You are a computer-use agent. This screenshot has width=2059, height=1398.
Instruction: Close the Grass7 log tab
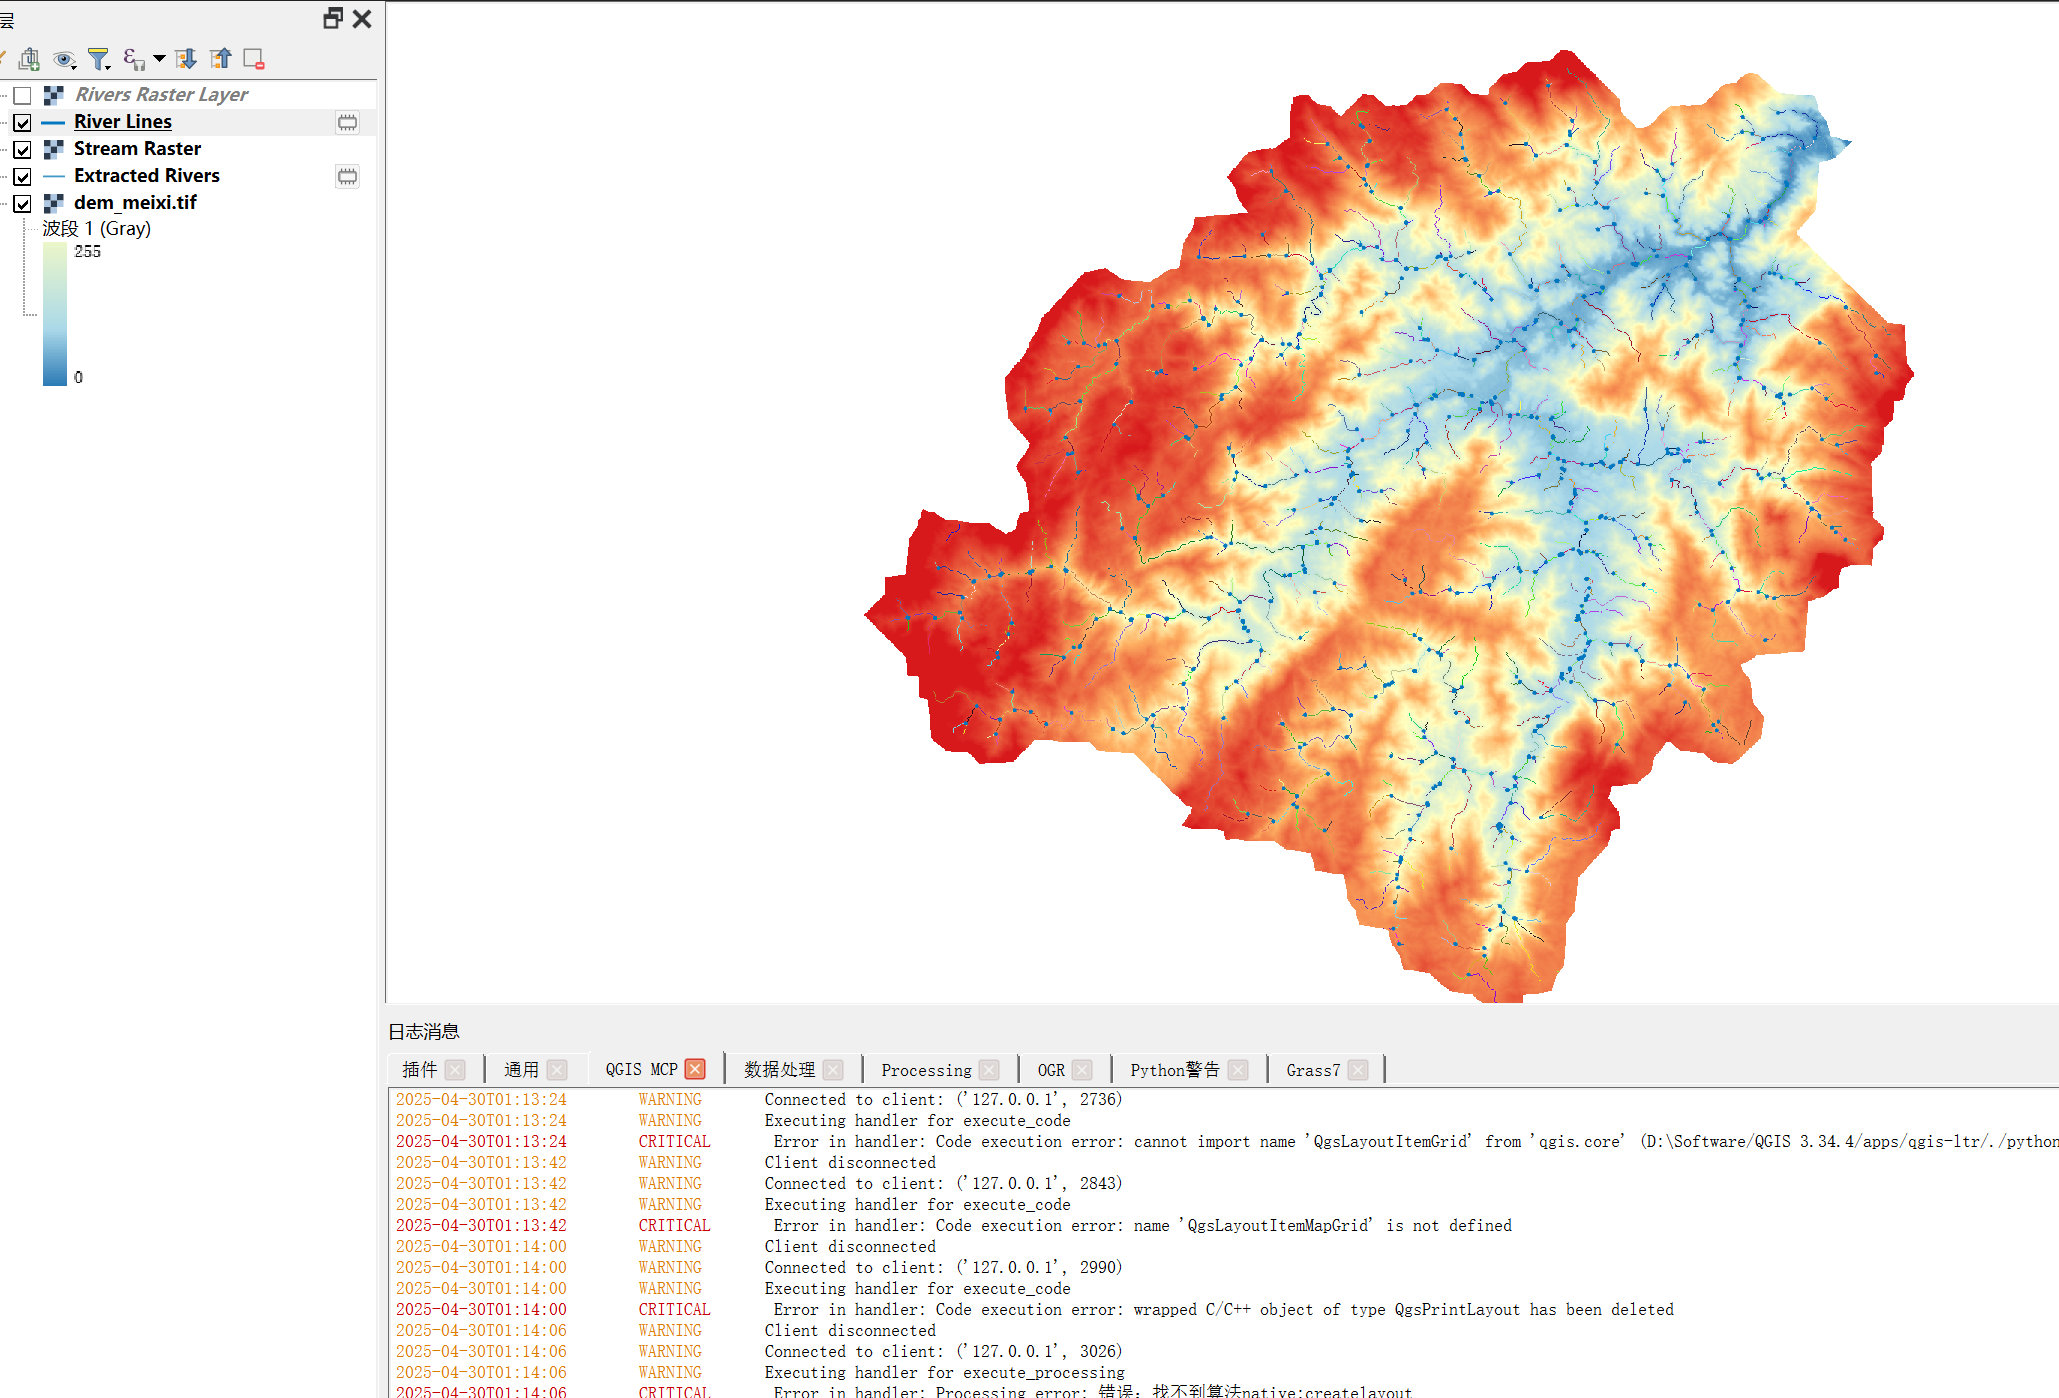click(1358, 1070)
